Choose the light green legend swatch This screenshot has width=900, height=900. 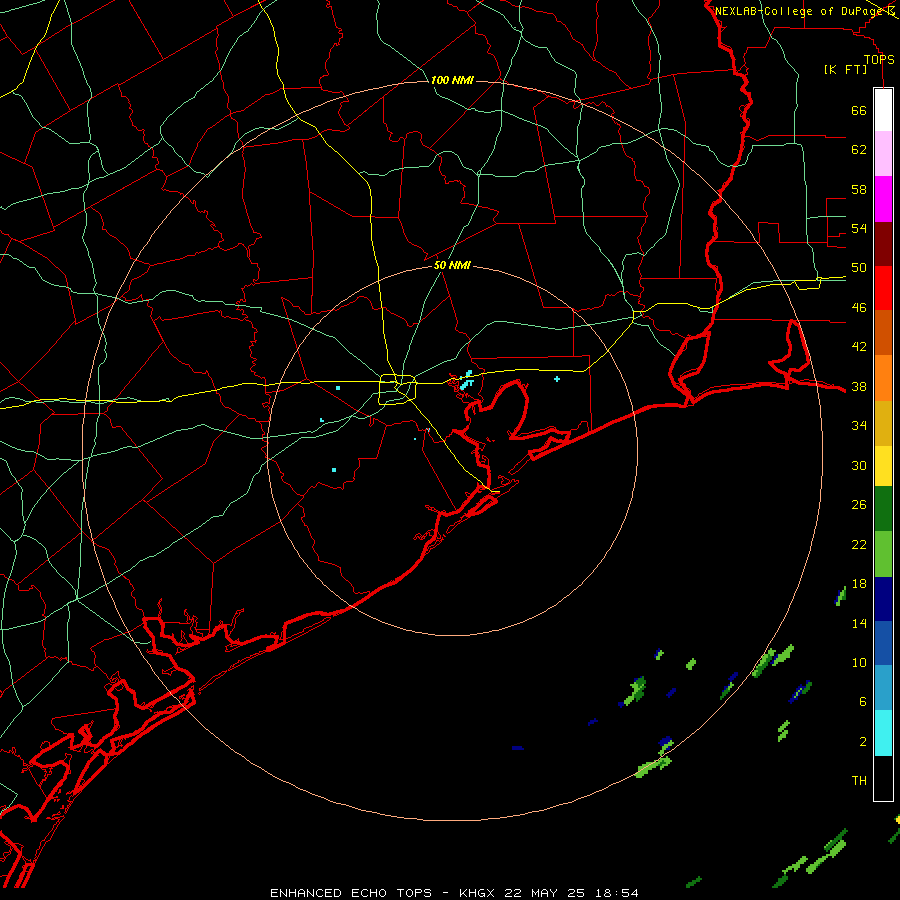coord(883,554)
